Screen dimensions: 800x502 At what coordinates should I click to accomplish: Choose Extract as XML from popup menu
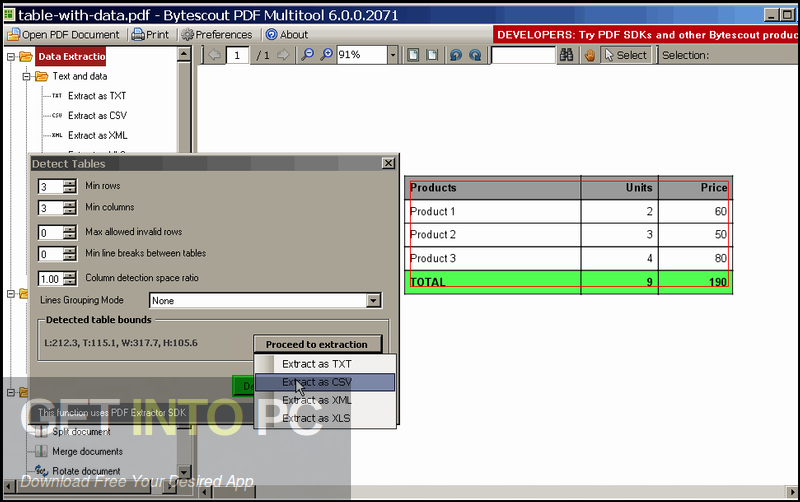325,400
